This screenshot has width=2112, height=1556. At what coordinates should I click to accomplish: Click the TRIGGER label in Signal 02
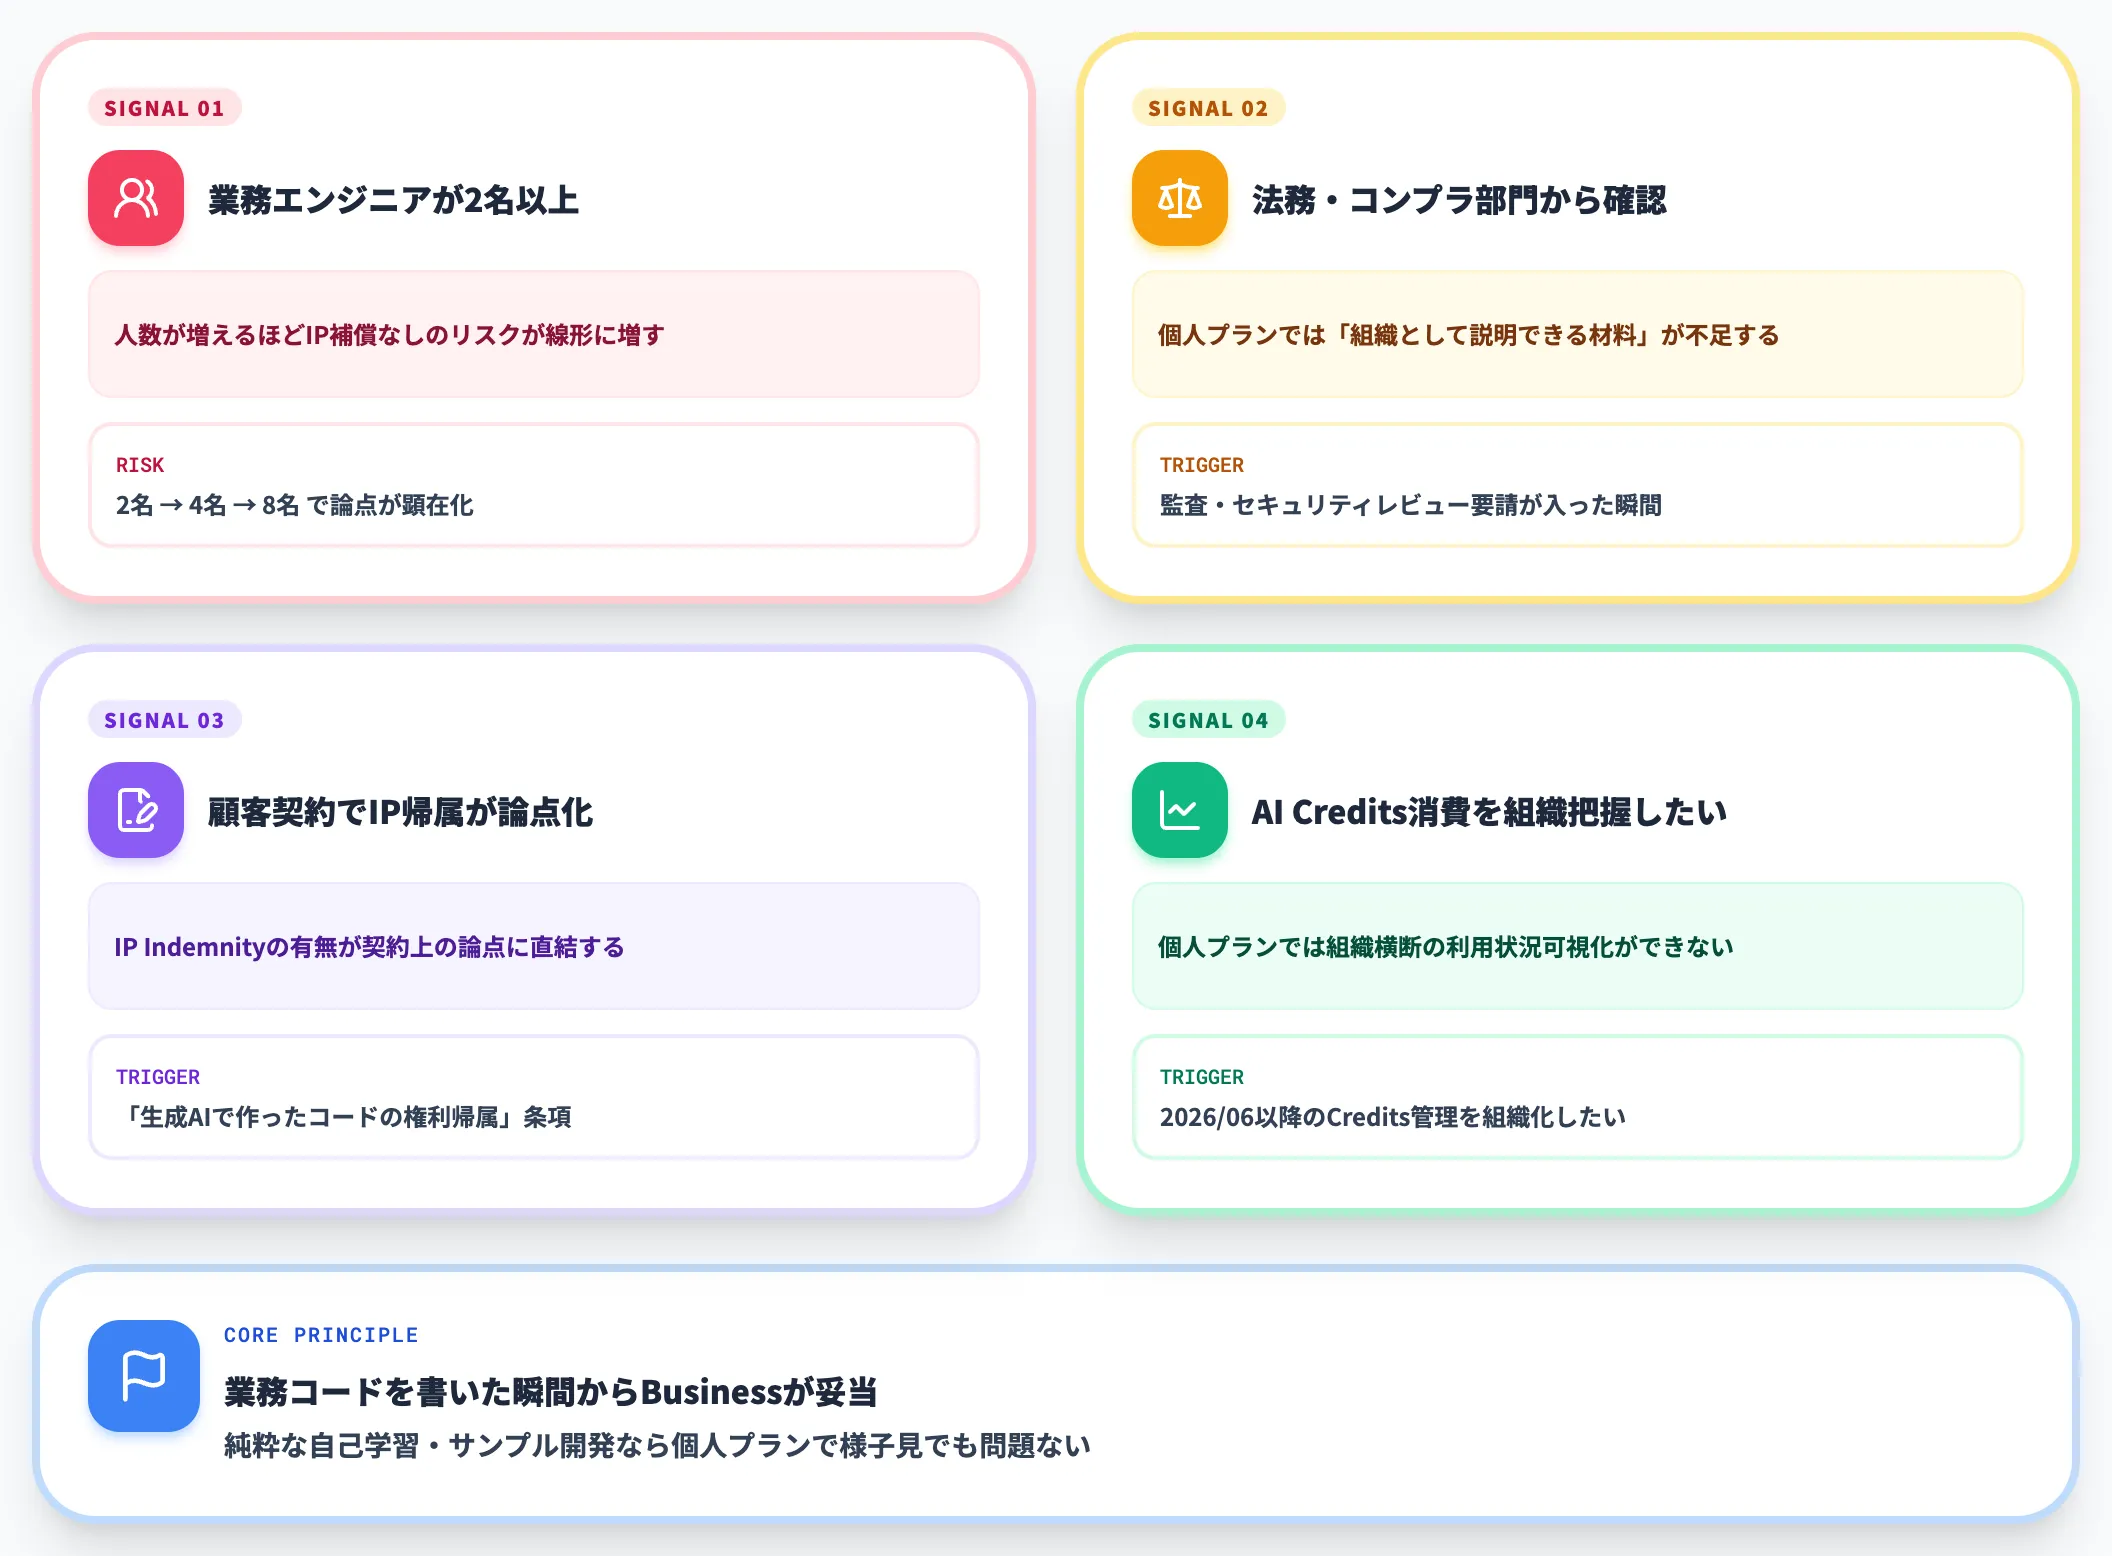(1202, 465)
